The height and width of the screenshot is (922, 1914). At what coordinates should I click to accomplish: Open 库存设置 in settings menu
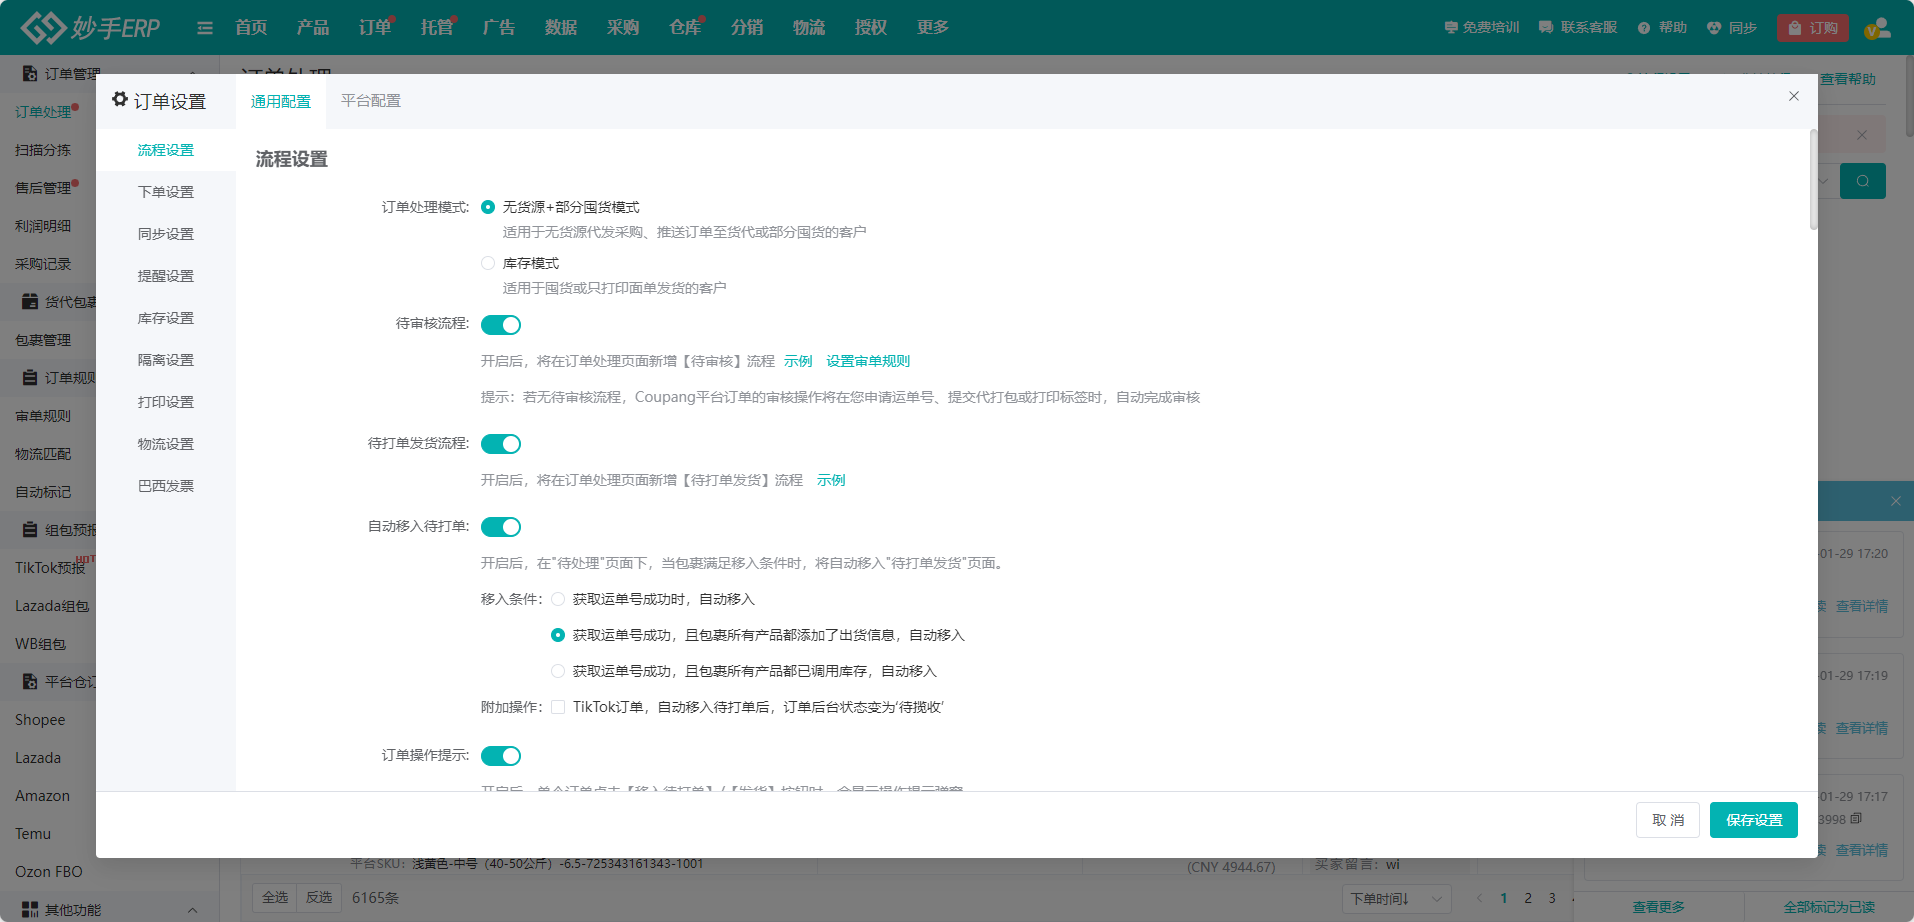tap(166, 318)
